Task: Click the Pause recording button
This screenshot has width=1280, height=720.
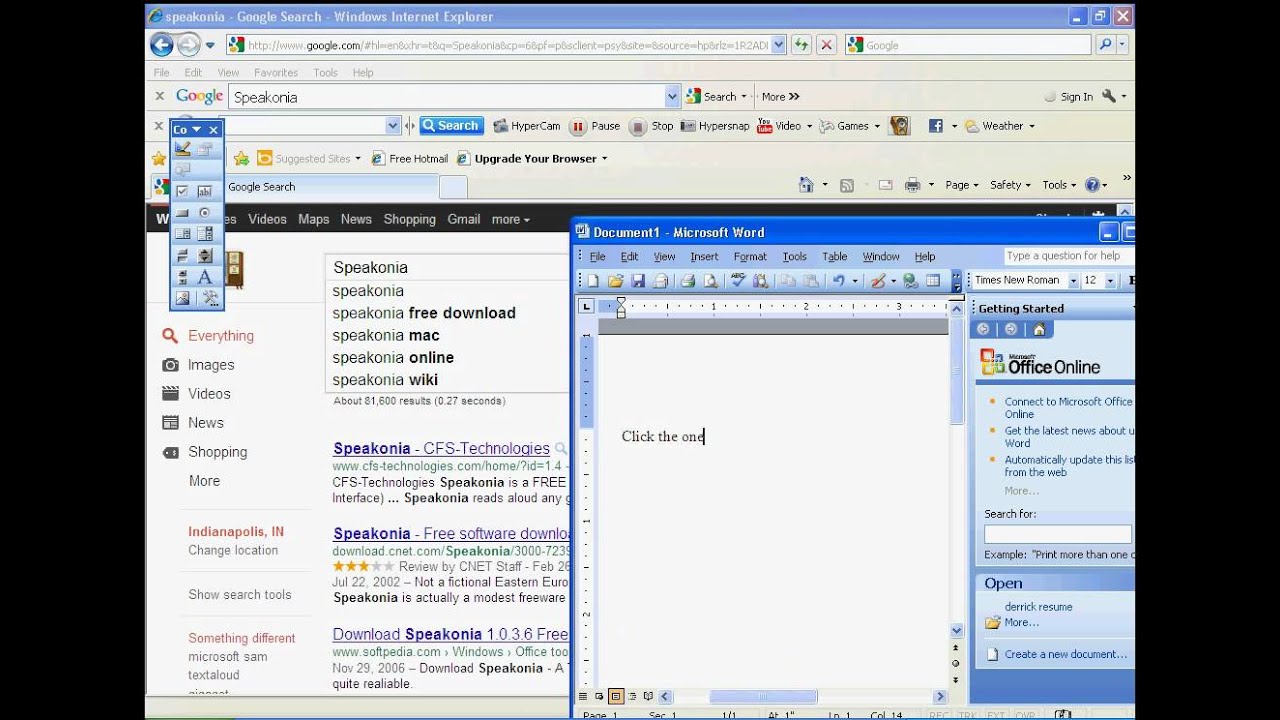Action: tap(595, 126)
